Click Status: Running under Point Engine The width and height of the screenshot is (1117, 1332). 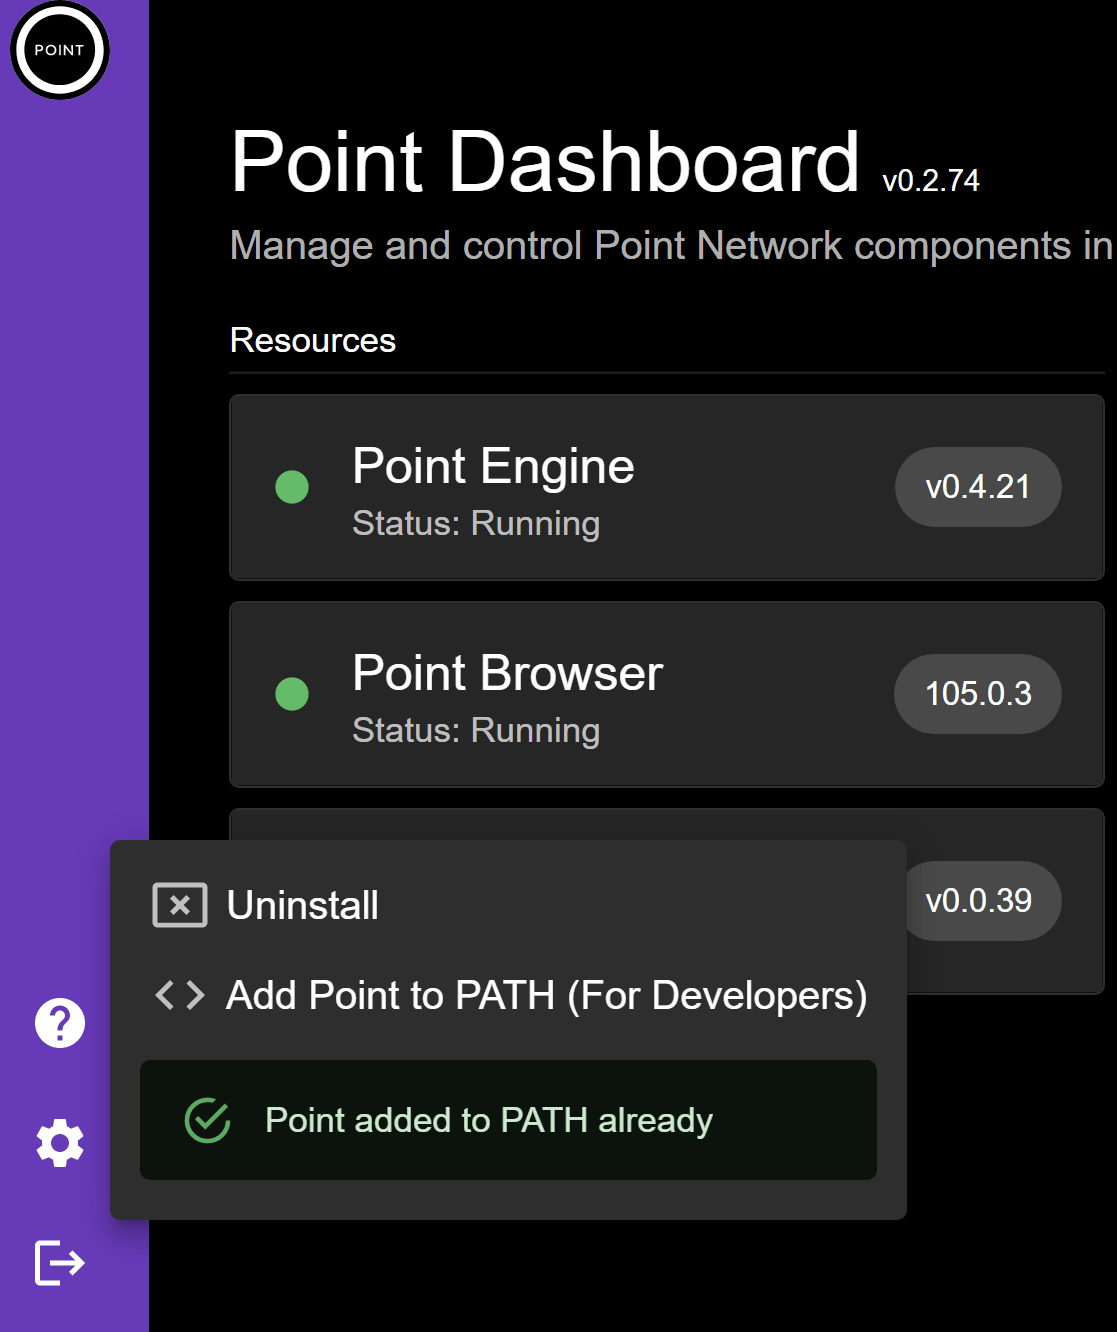475,523
